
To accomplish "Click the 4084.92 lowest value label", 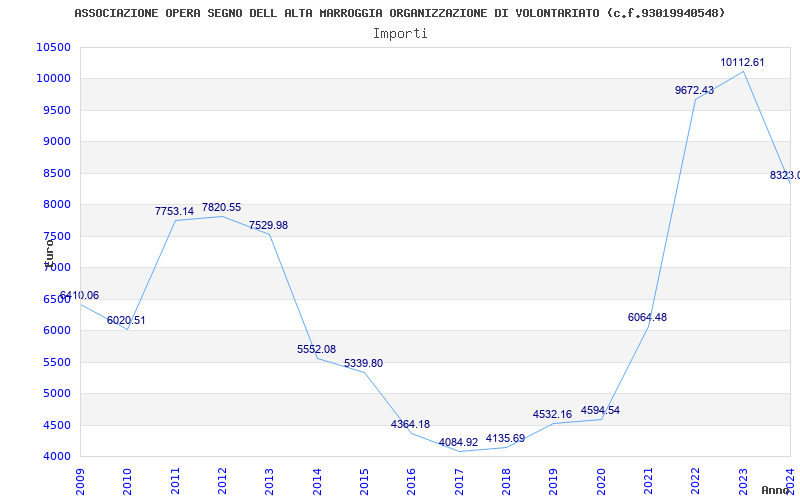I will (x=458, y=442).
